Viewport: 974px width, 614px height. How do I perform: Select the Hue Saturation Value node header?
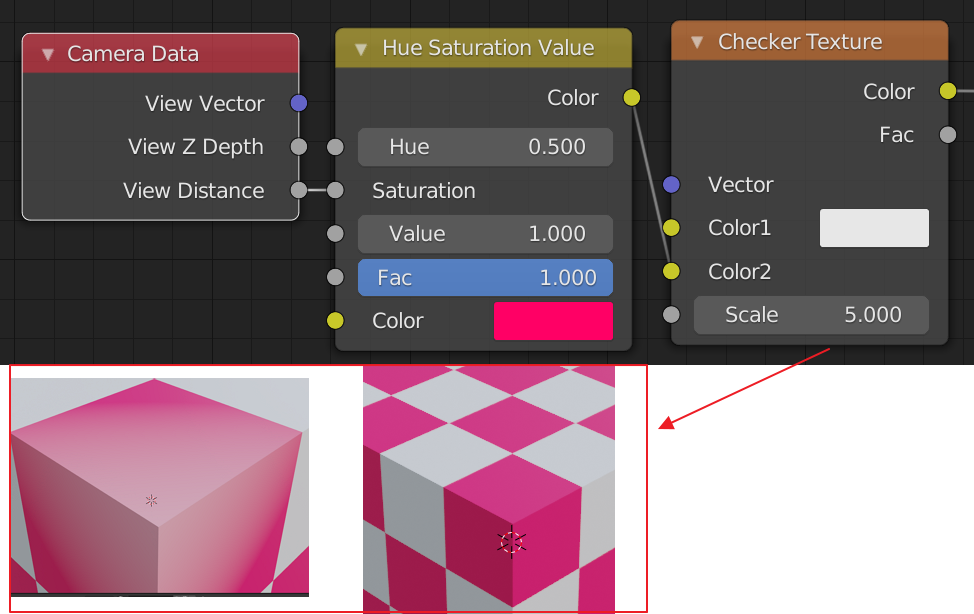coord(483,48)
